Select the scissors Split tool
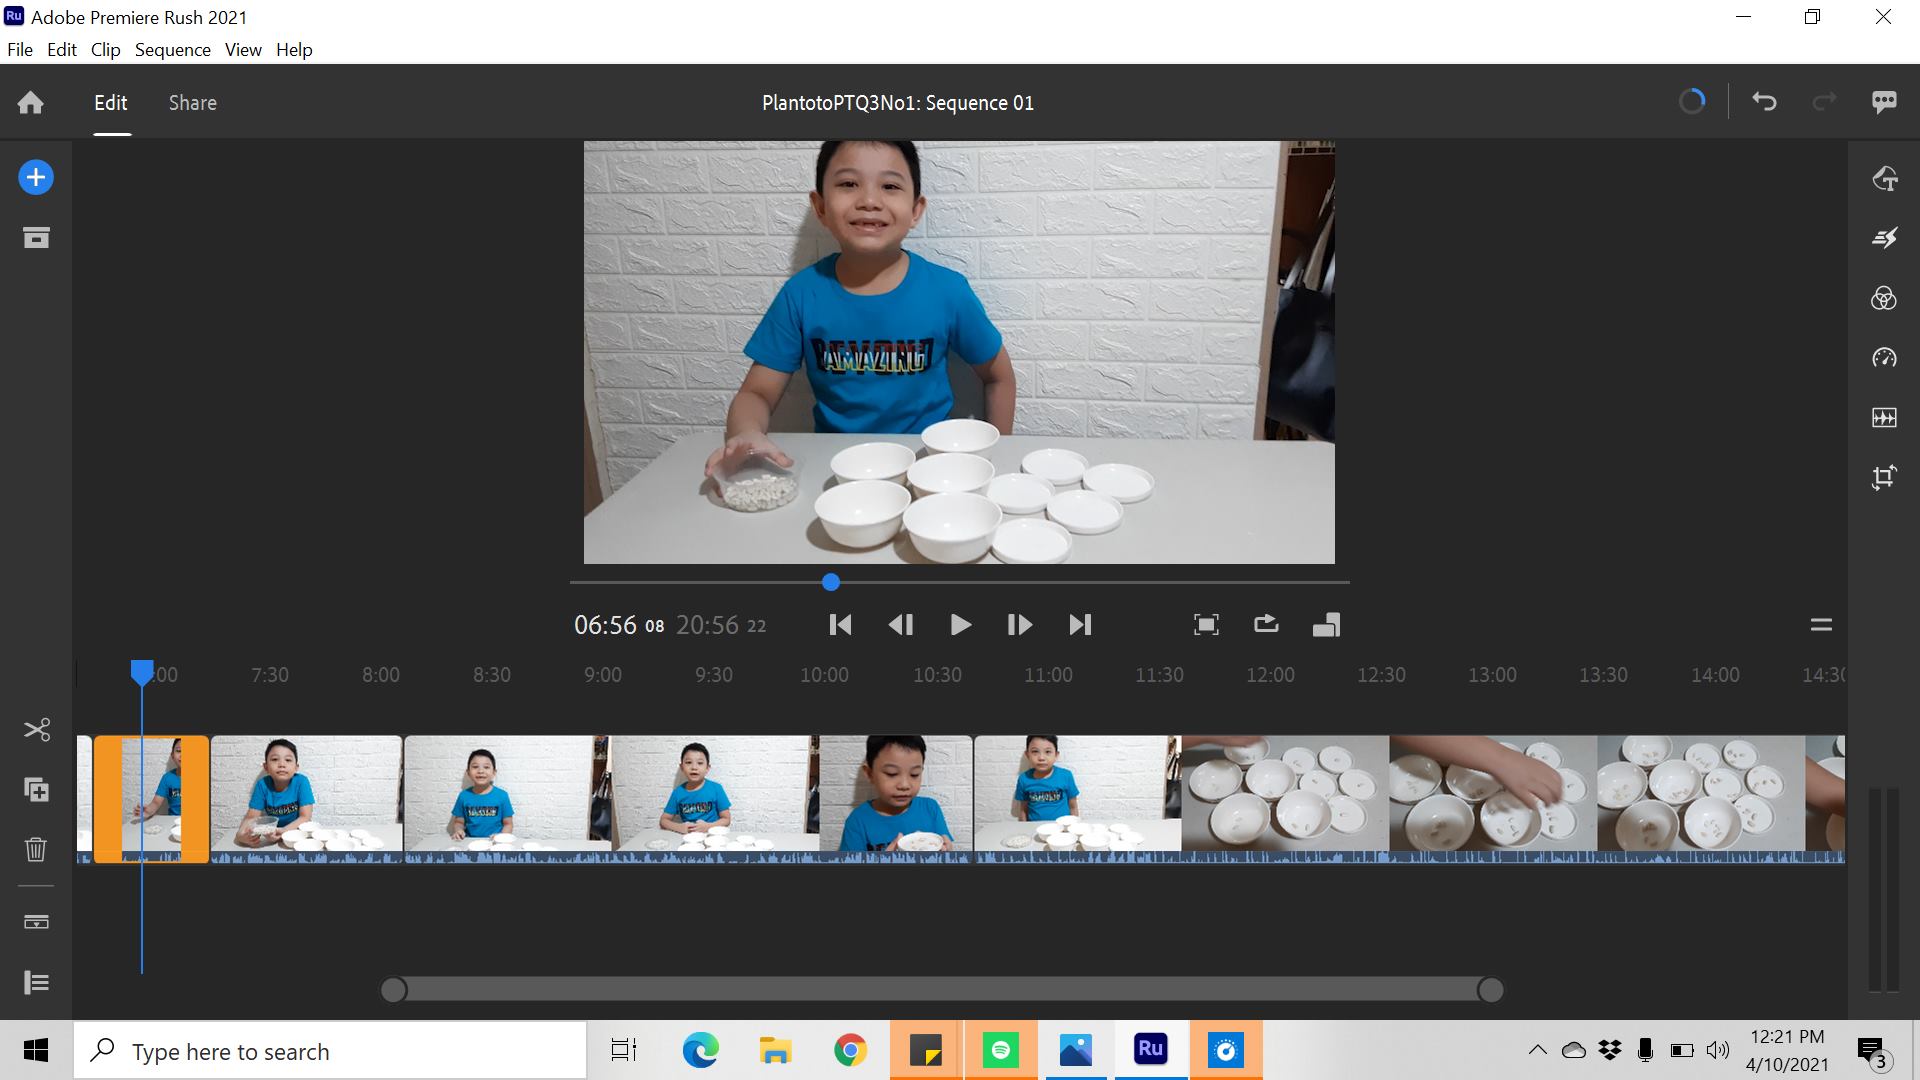This screenshot has width=1920, height=1080. coord(37,730)
